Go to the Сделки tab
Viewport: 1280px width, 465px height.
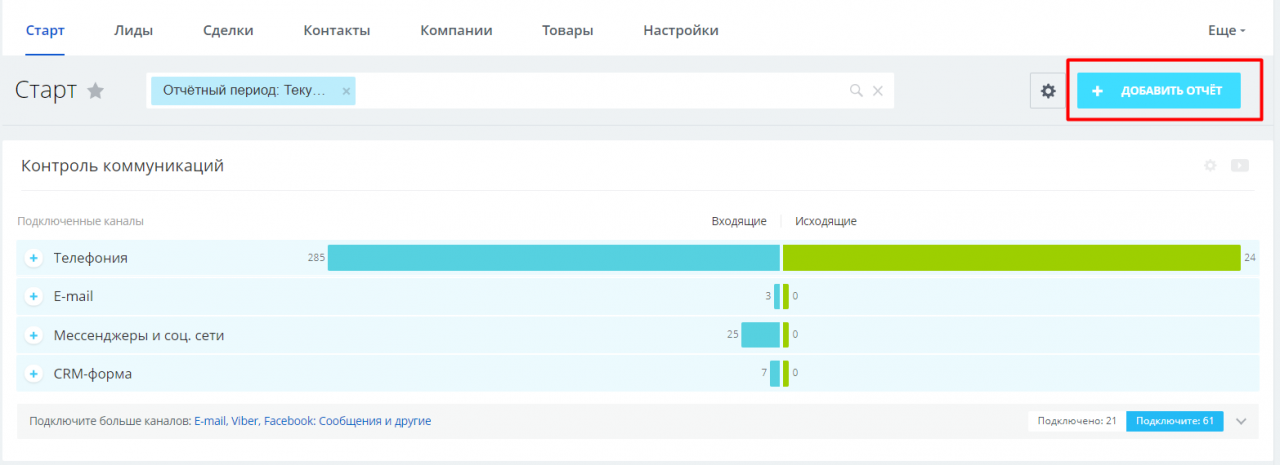click(228, 30)
